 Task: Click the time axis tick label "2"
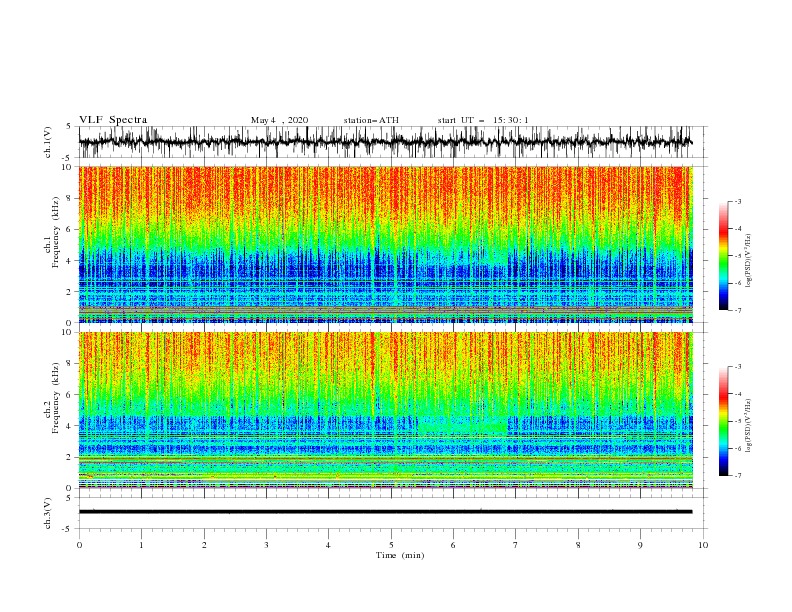pyautogui.click(x=204, y=545)
